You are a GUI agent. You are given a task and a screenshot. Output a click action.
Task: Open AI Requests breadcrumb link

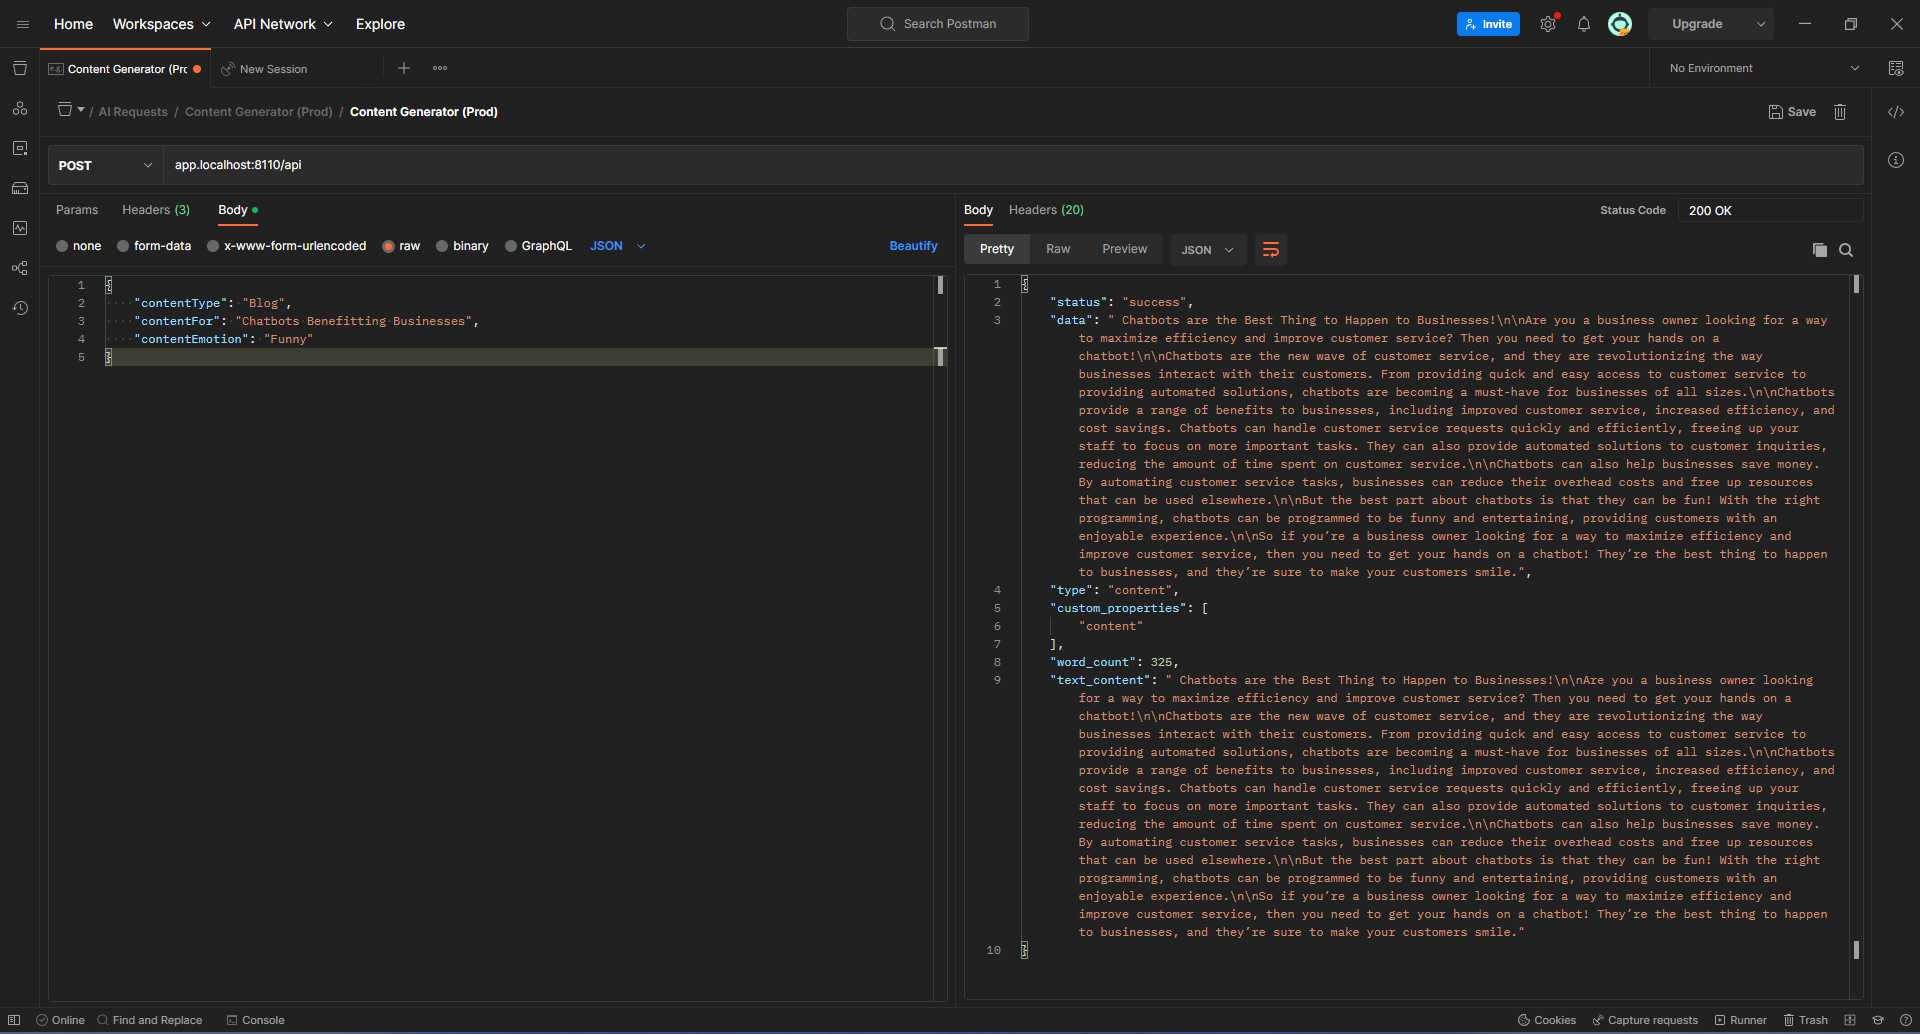click(x=133, y=112)
